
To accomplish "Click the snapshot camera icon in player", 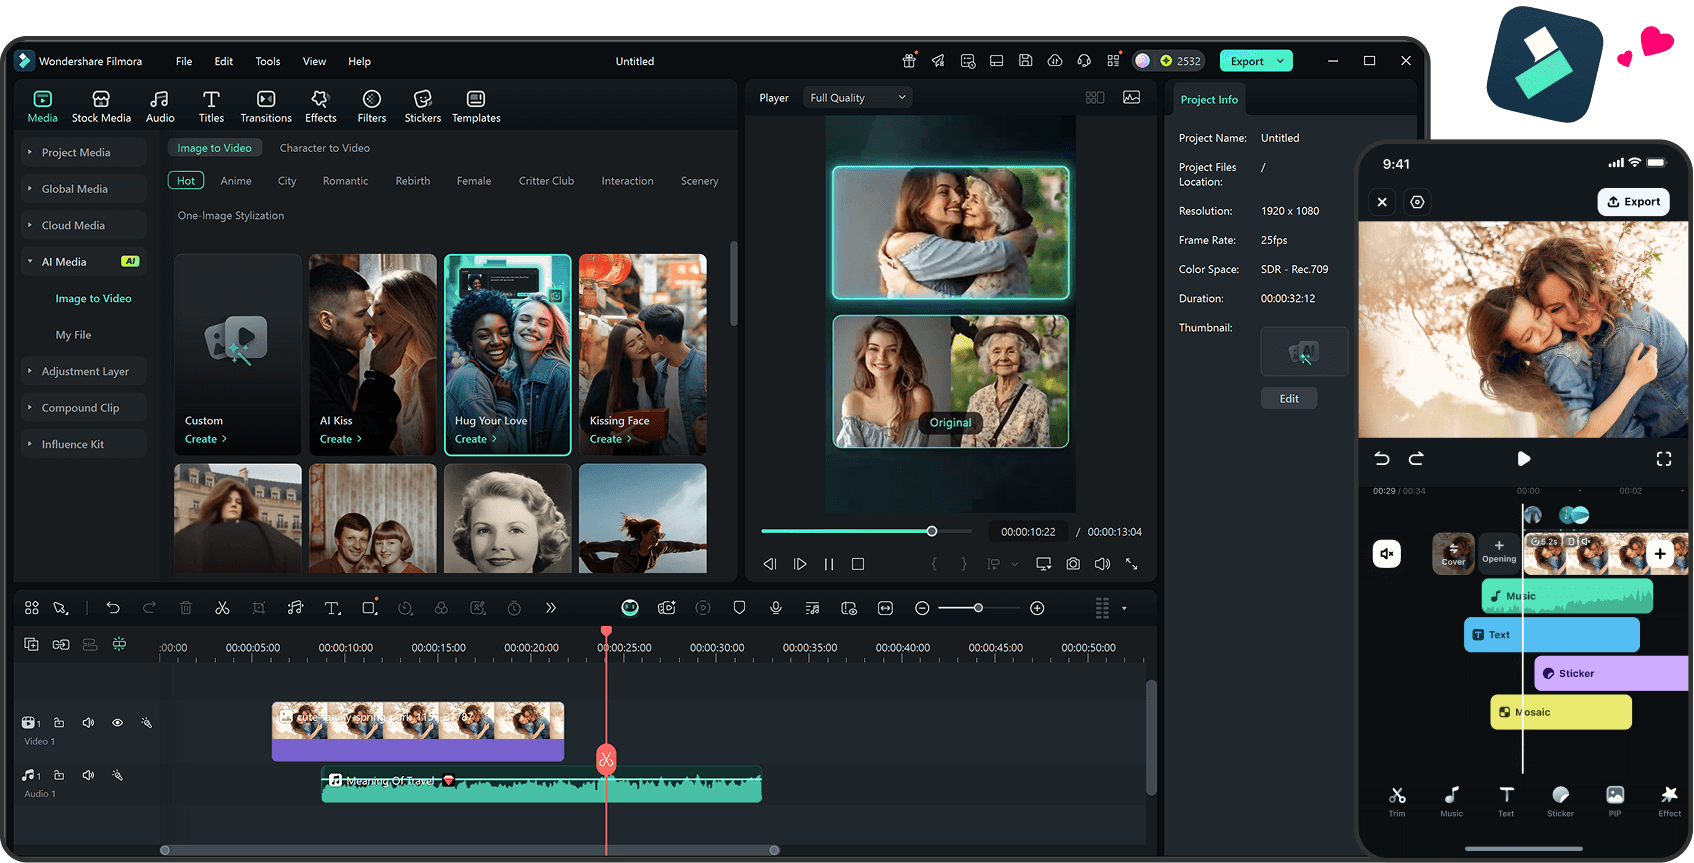I will coord(1073,564).
